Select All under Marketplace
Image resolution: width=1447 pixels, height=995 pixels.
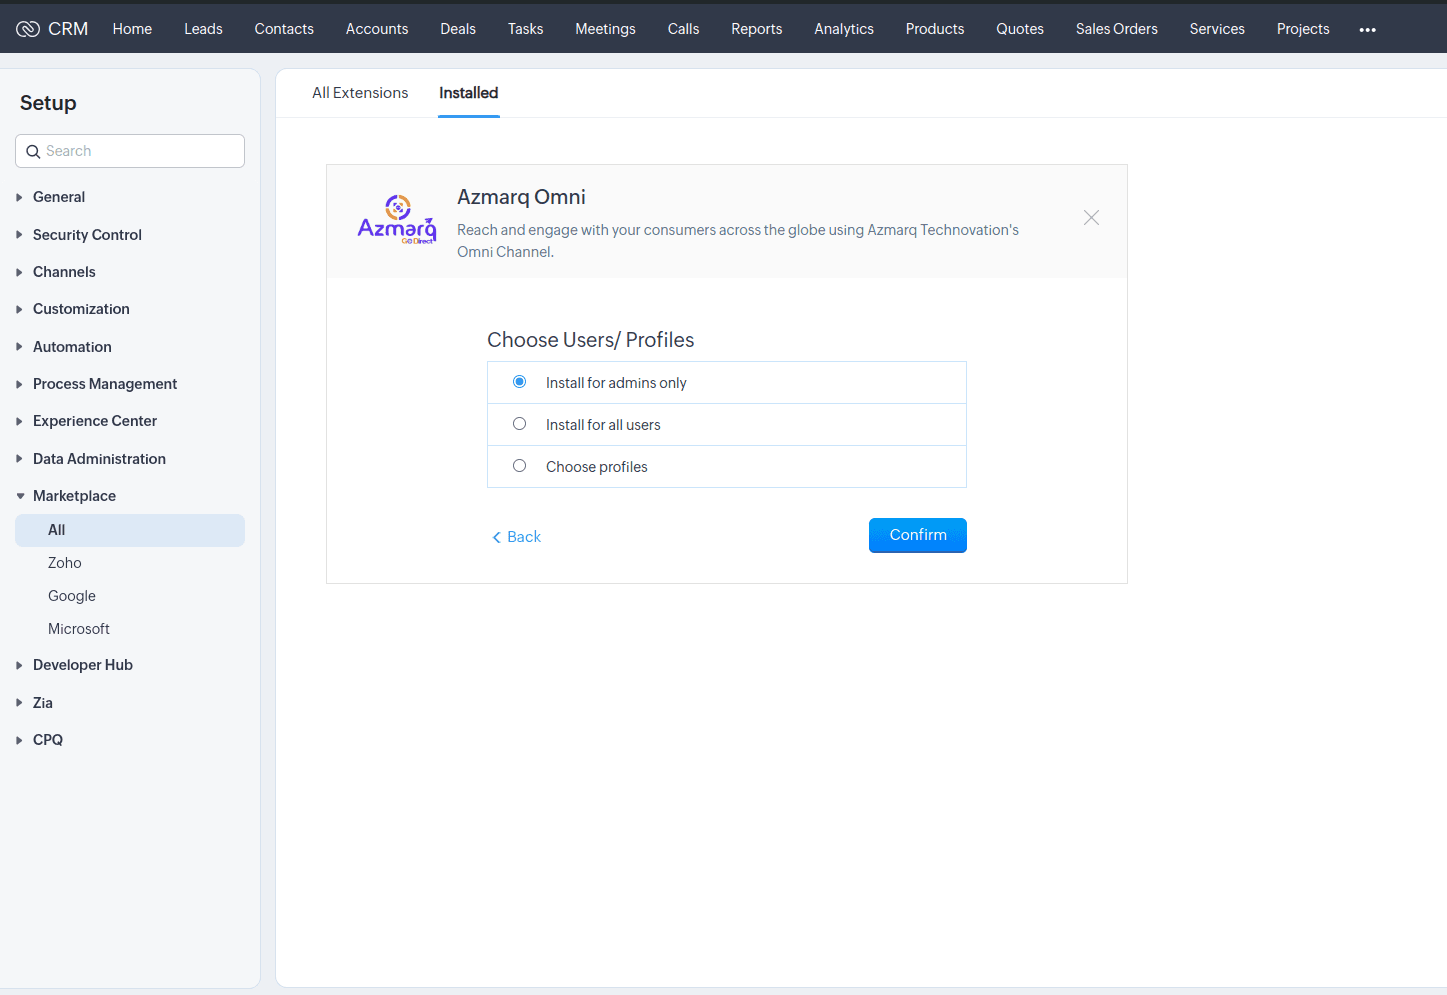(130, 530)
